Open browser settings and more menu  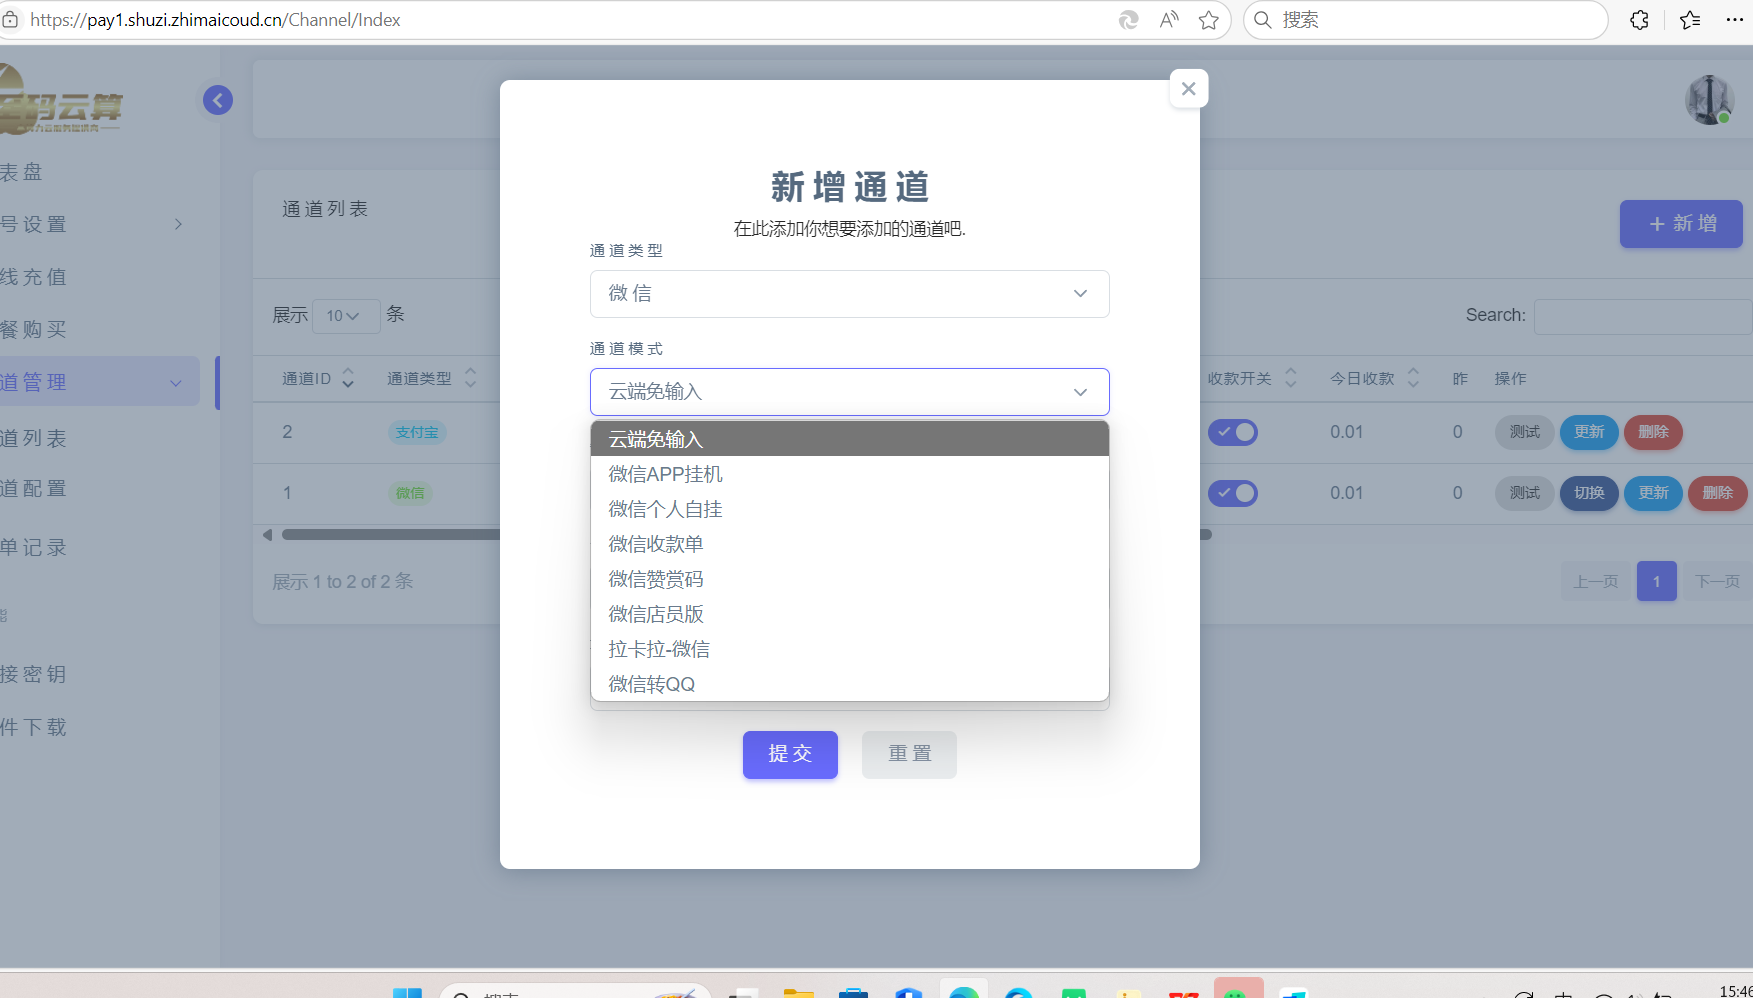(1735, 20)
